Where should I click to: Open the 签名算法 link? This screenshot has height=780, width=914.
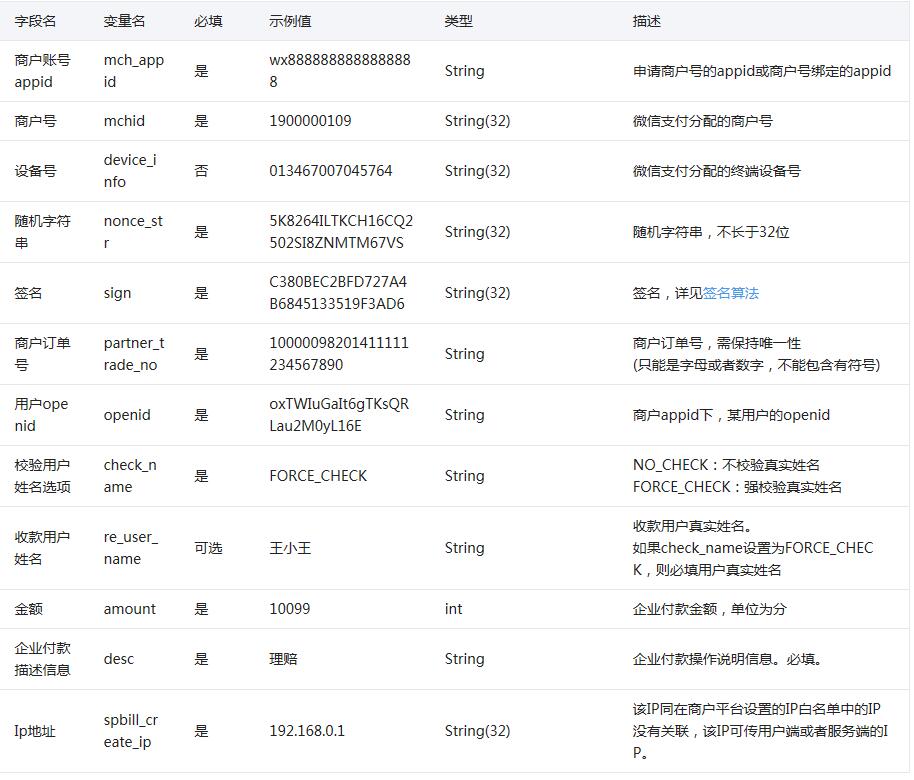pos(730,293)
